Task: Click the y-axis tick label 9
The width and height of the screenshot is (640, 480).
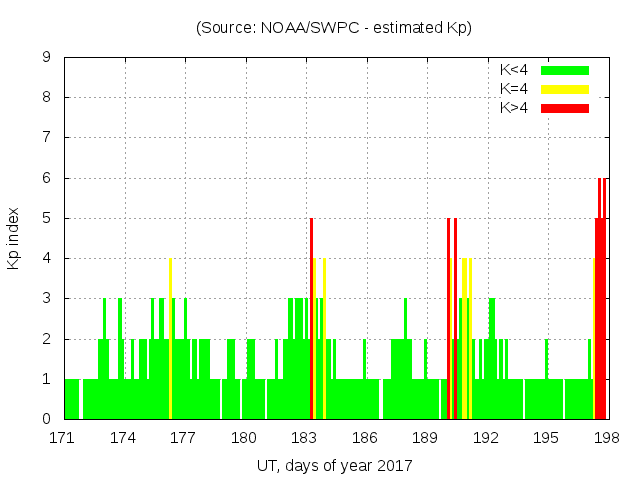Action: point(47,58)
